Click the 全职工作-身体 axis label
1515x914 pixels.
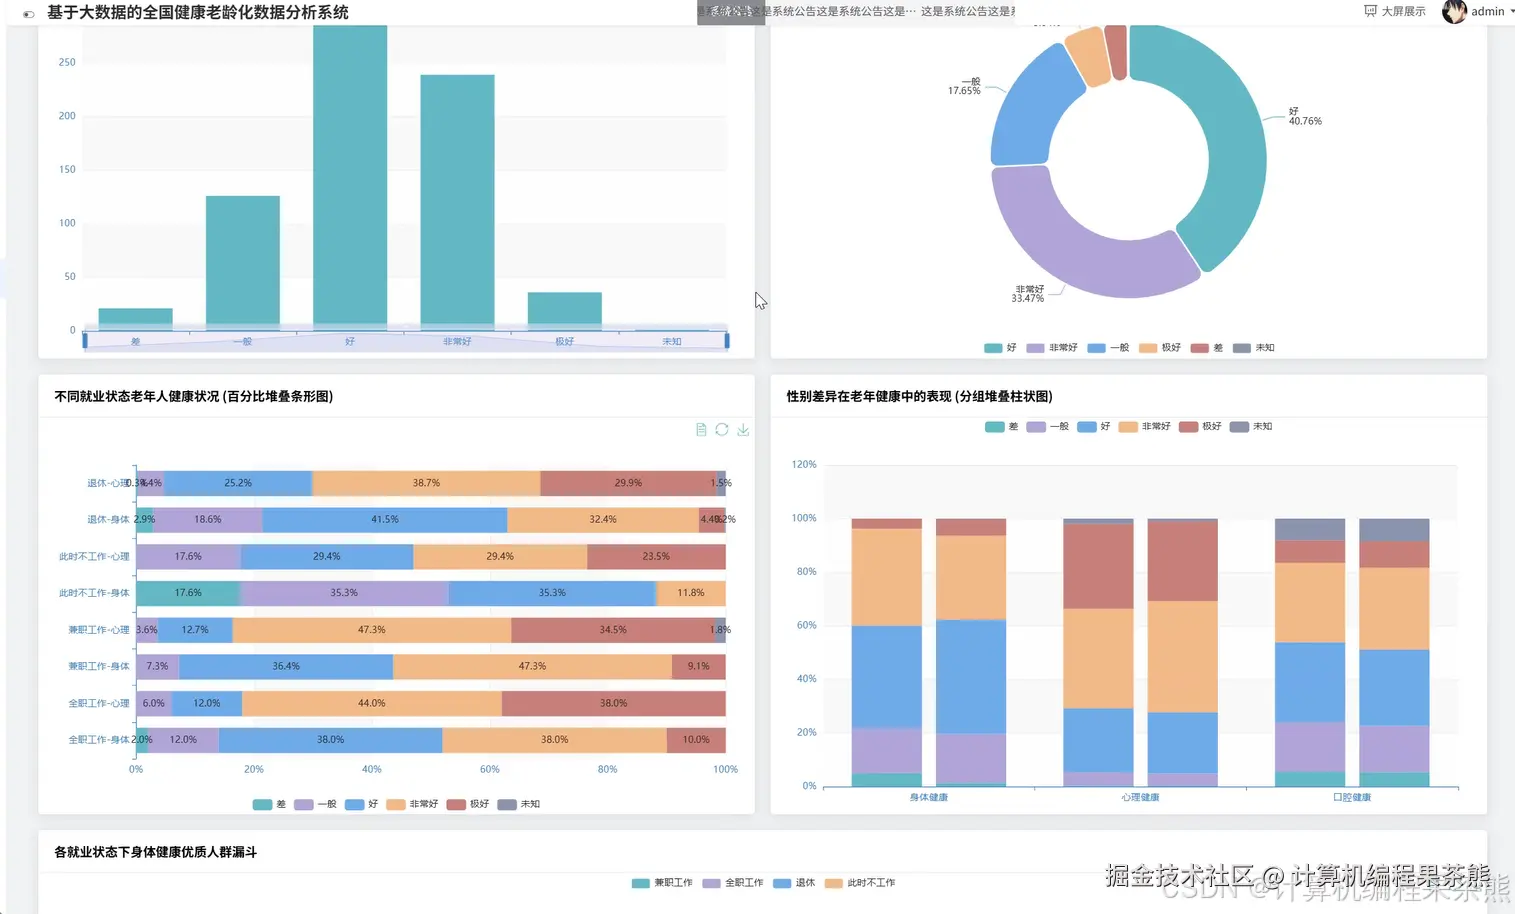pos(99,740)
